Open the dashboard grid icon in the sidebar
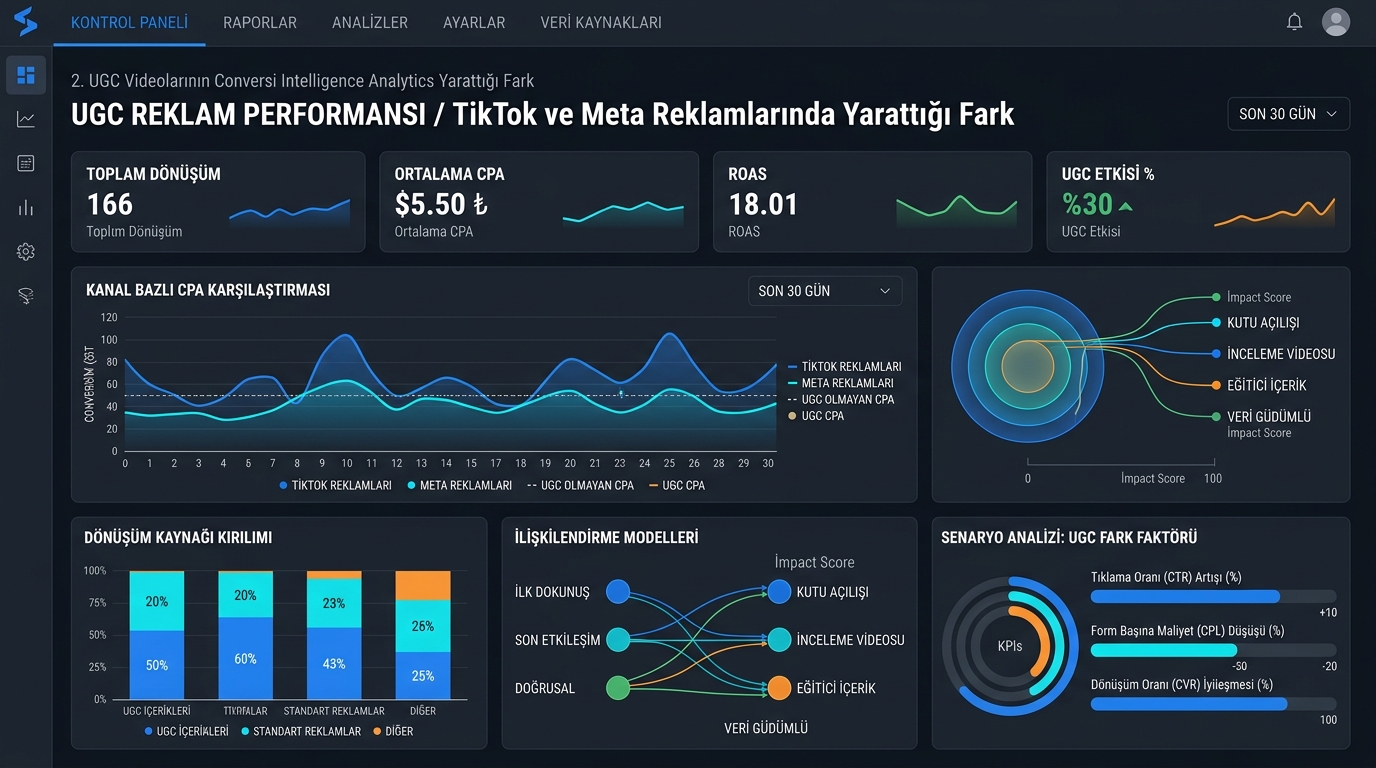 point(26,75)
